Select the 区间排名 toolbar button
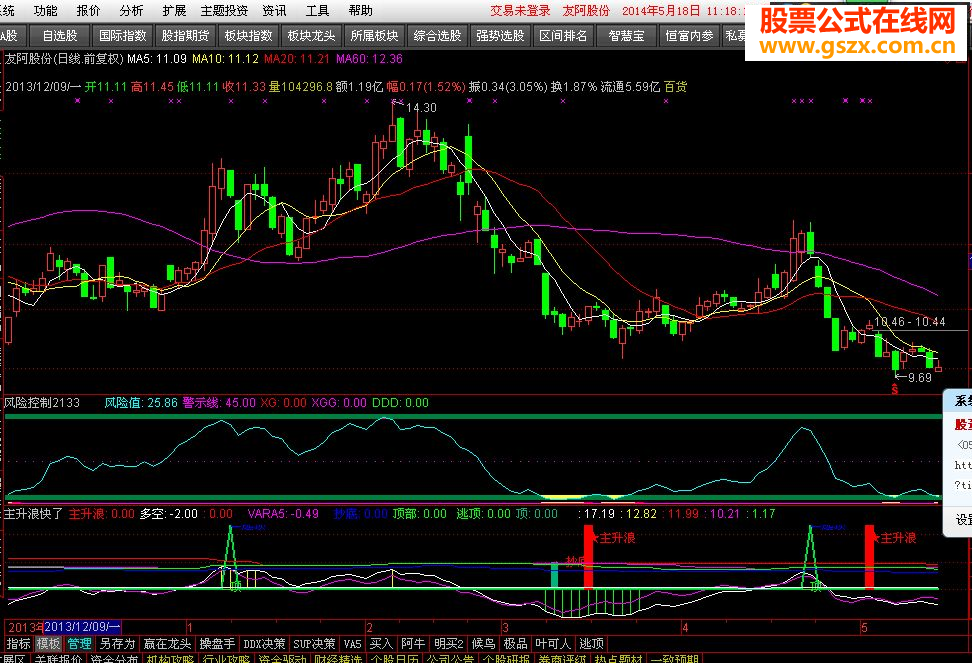972x663 pixels. pyautogui.click(x=563, y=36)
